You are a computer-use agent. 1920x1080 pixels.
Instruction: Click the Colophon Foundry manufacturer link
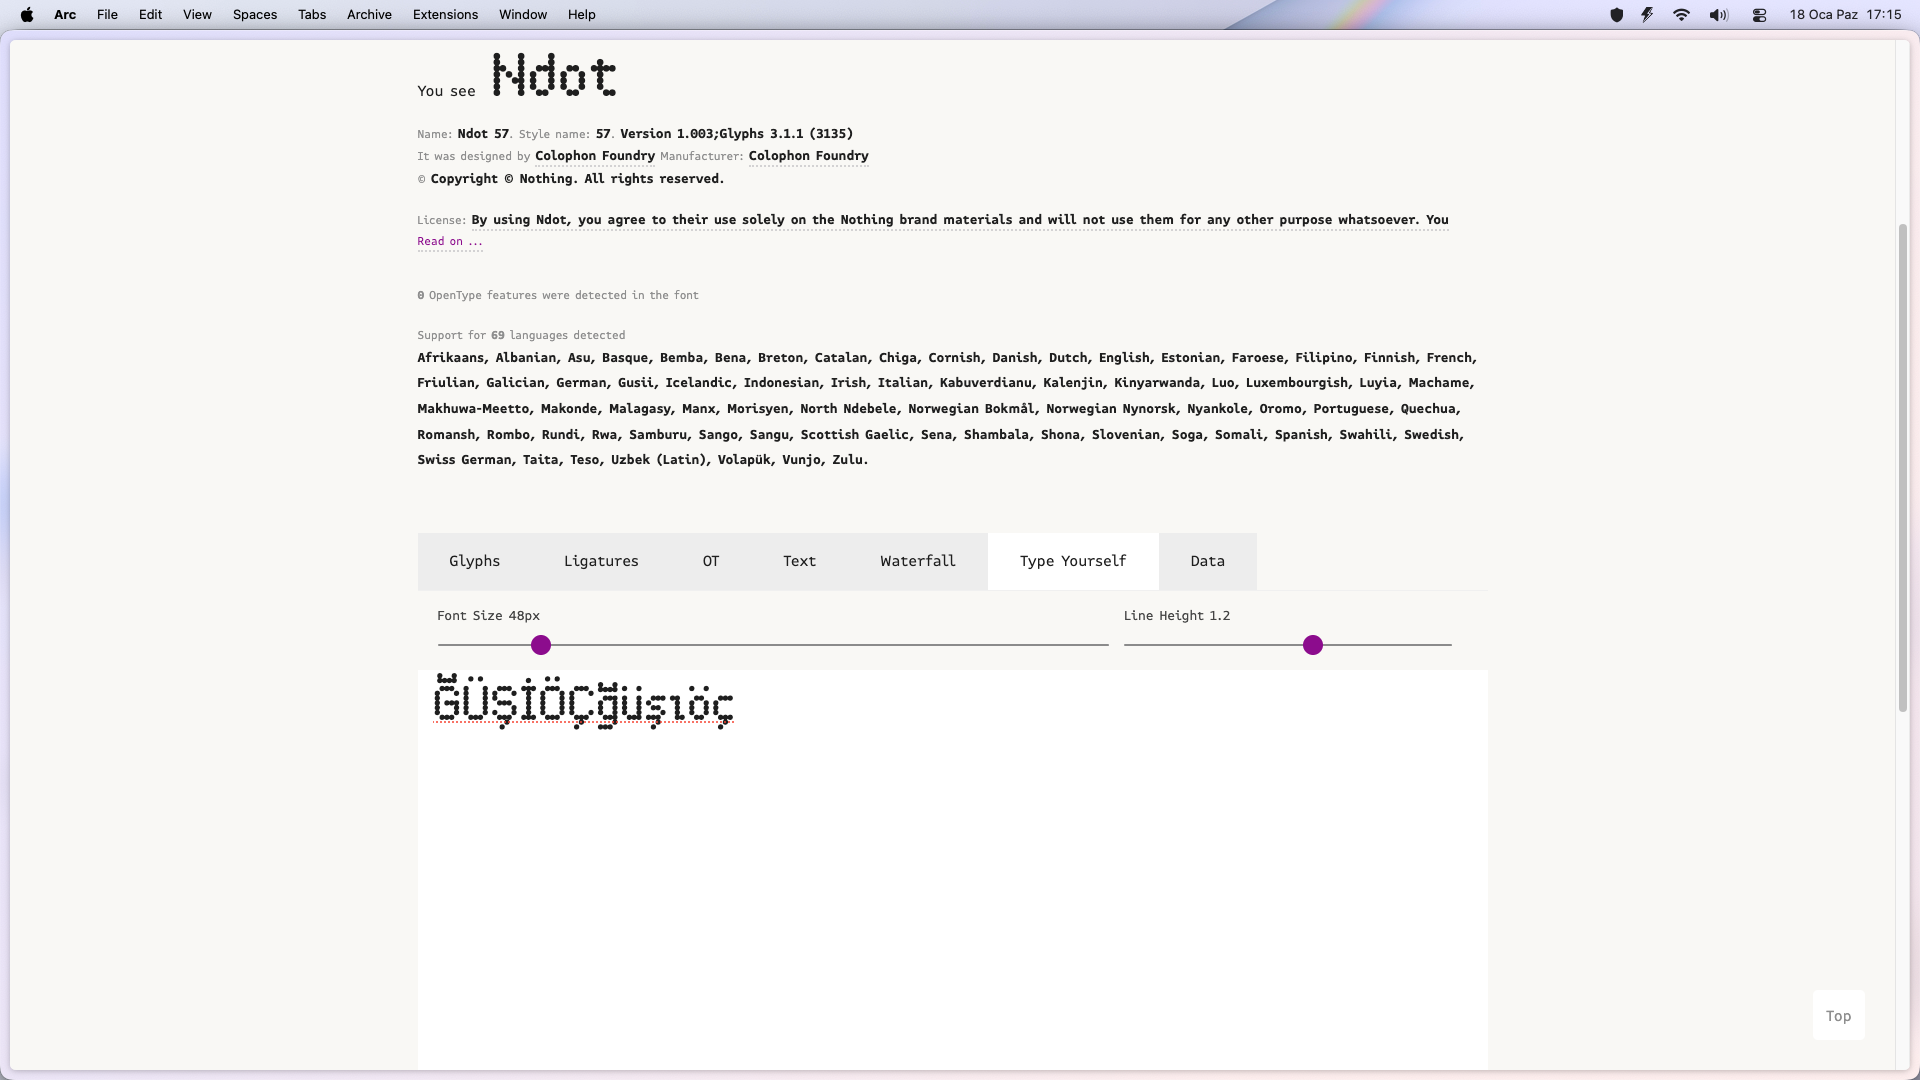[808, 156]
